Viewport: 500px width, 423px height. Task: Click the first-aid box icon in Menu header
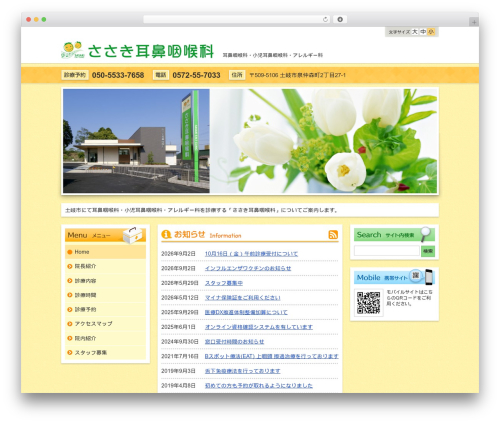point(132,235)
